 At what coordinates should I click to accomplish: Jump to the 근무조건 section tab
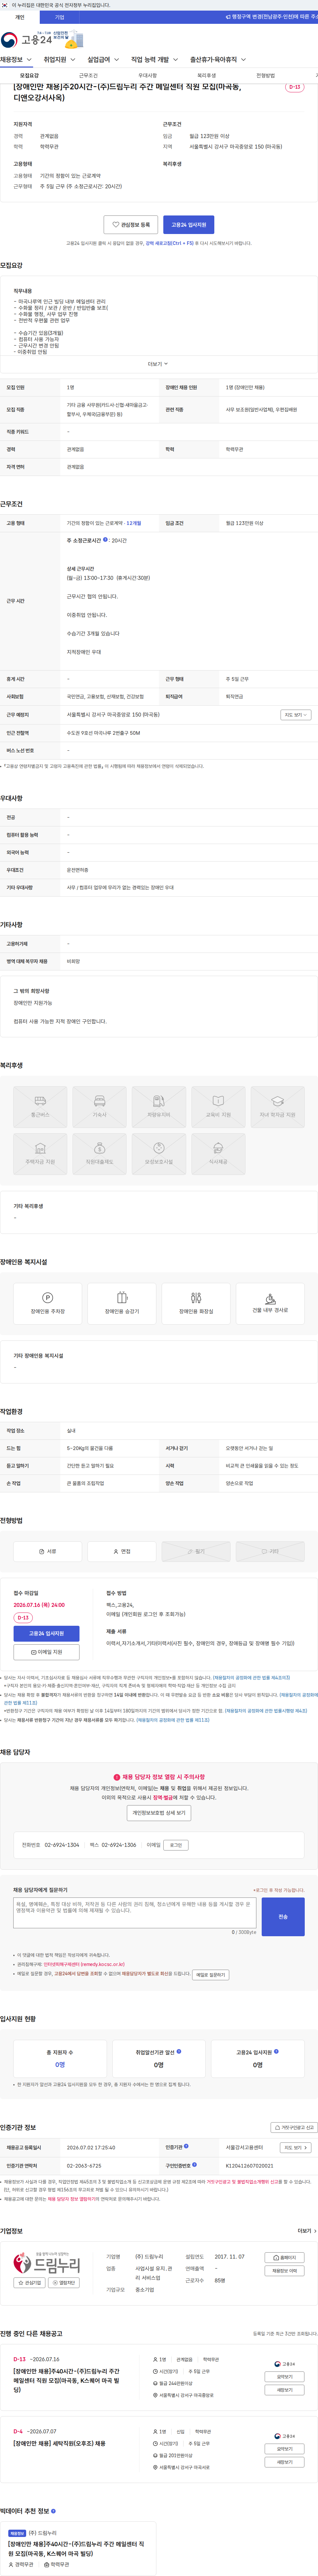point(88,76)
